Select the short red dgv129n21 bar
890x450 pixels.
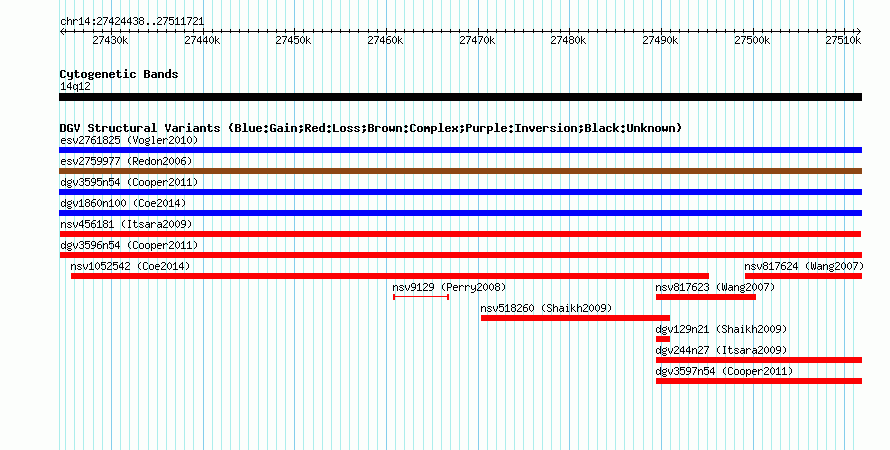point(663,339)
